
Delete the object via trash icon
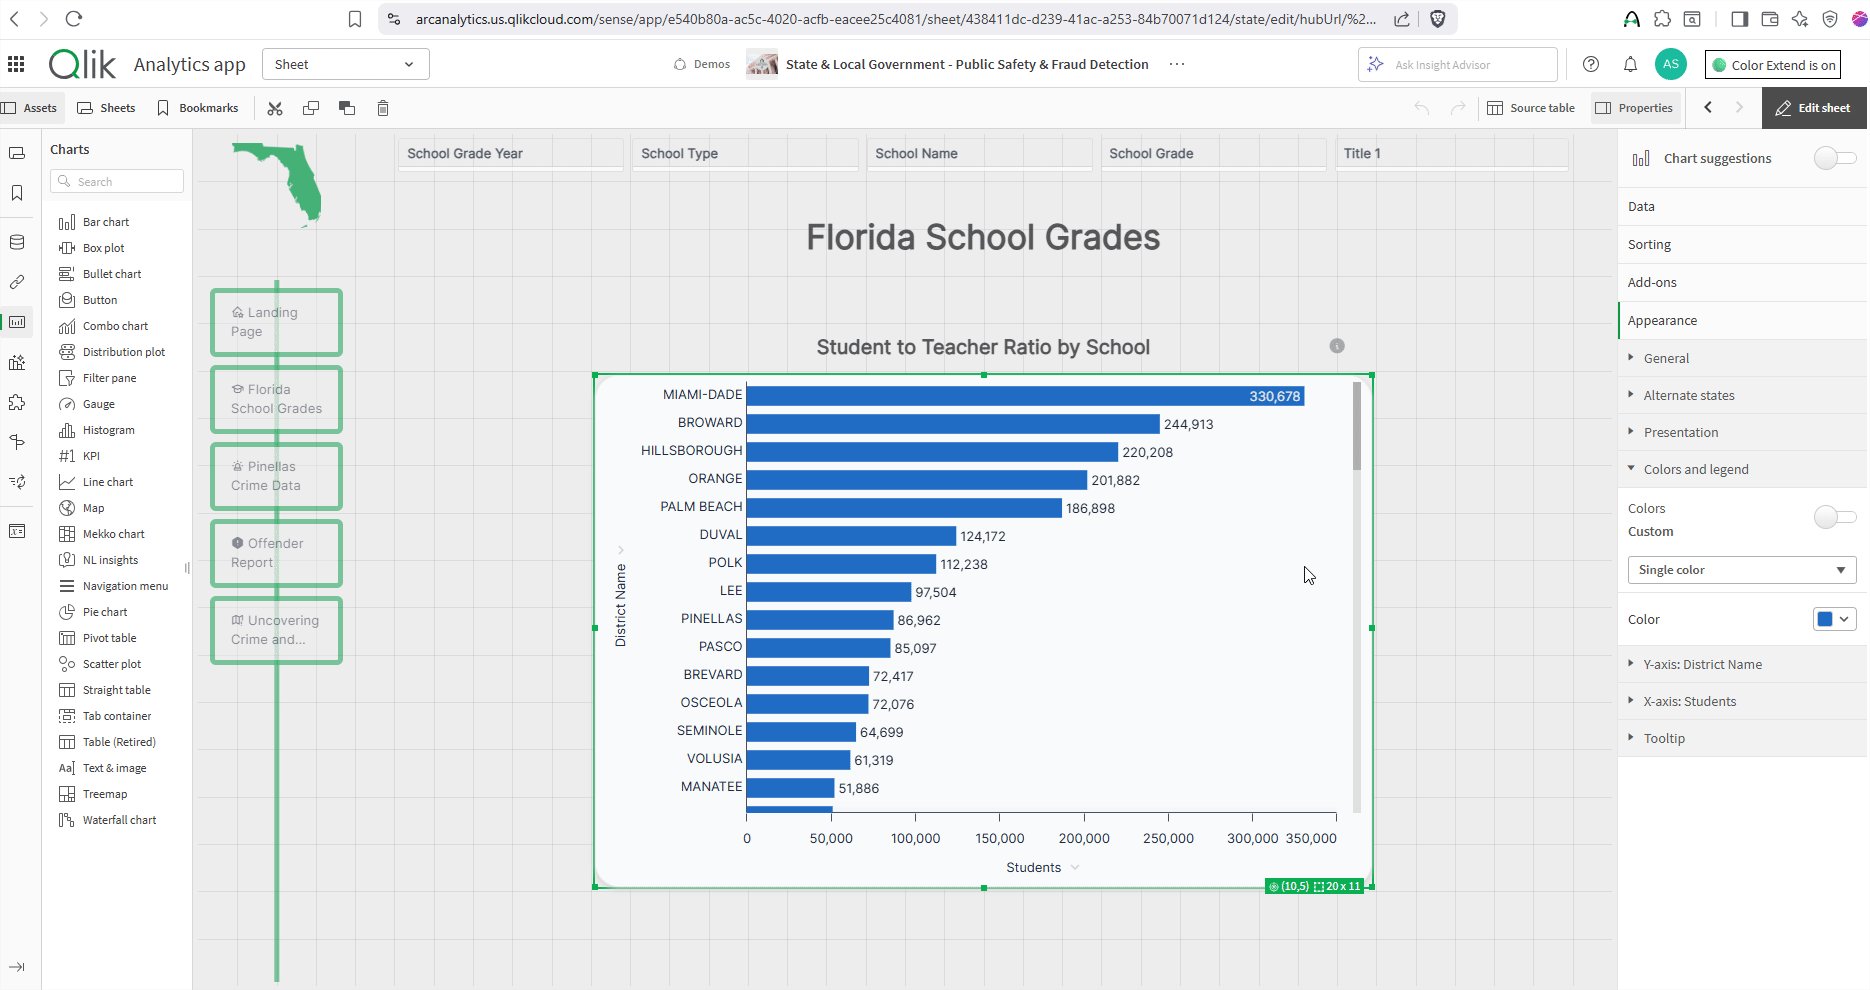pos(383,107)
